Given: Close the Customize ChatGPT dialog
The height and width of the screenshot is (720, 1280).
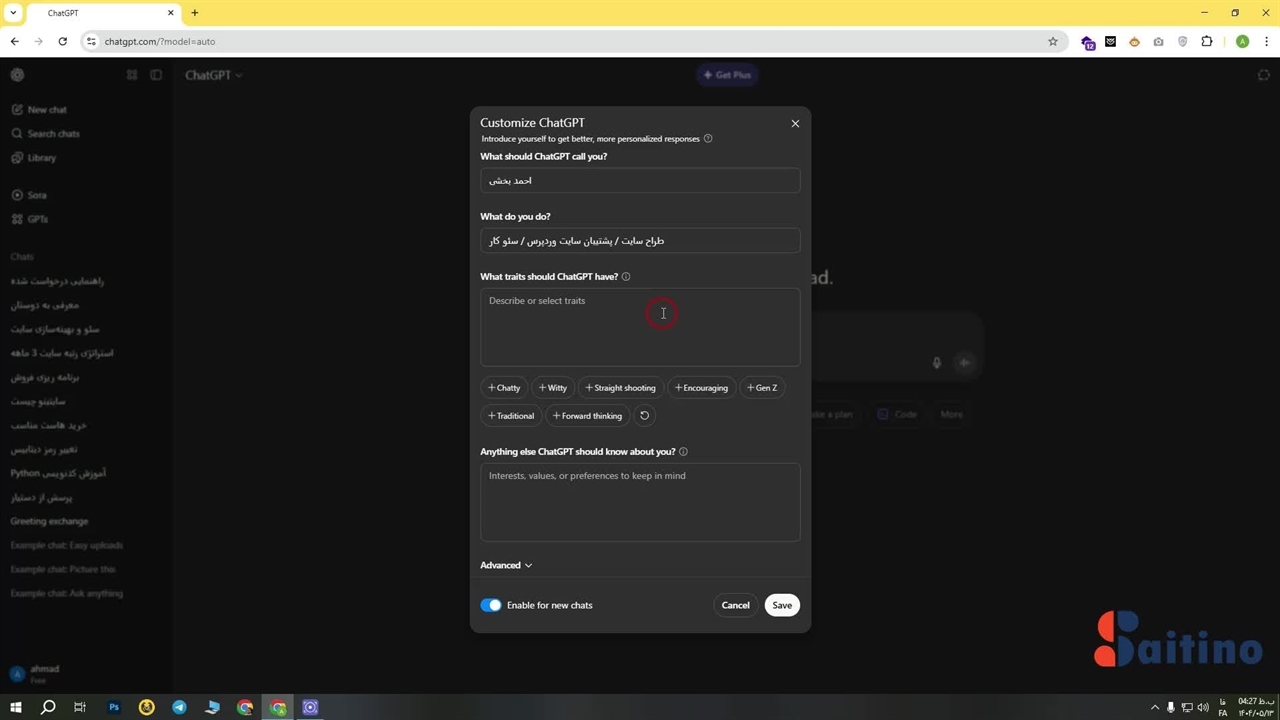Looking at the screenshot, I should [x=795, y=123].
